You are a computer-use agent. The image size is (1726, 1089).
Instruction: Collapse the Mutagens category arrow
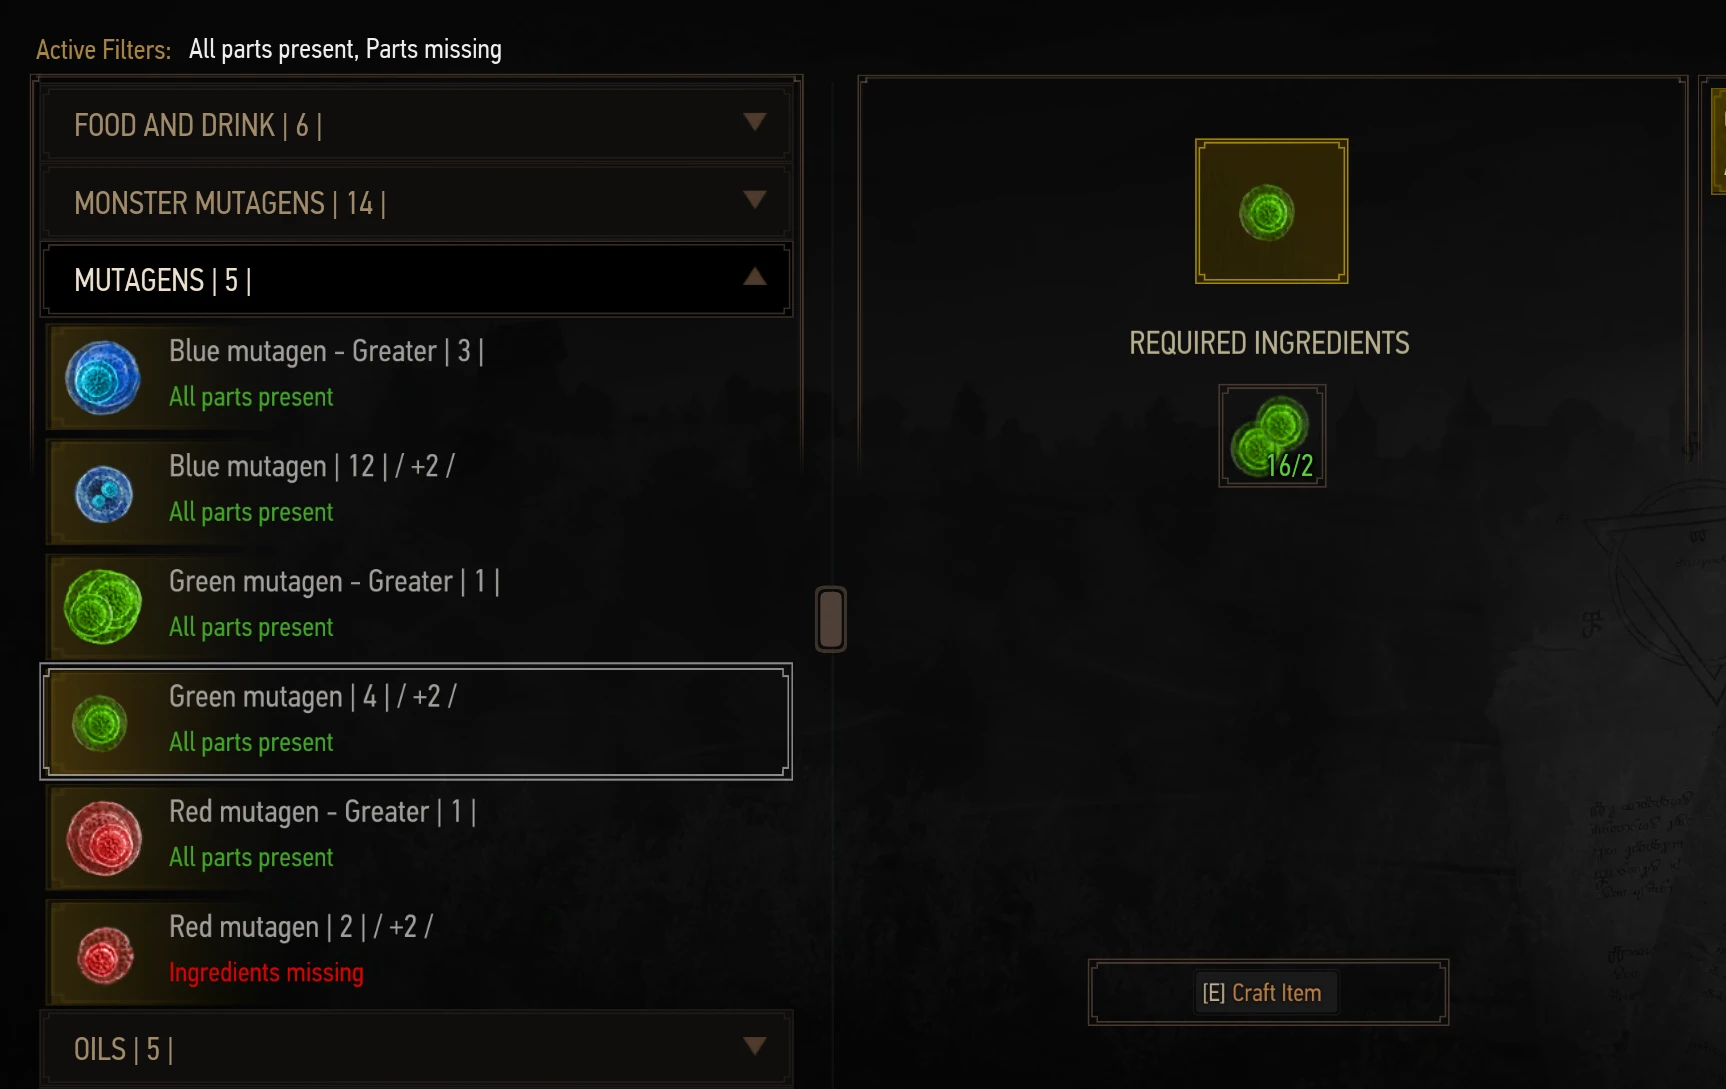coord(755,277)
